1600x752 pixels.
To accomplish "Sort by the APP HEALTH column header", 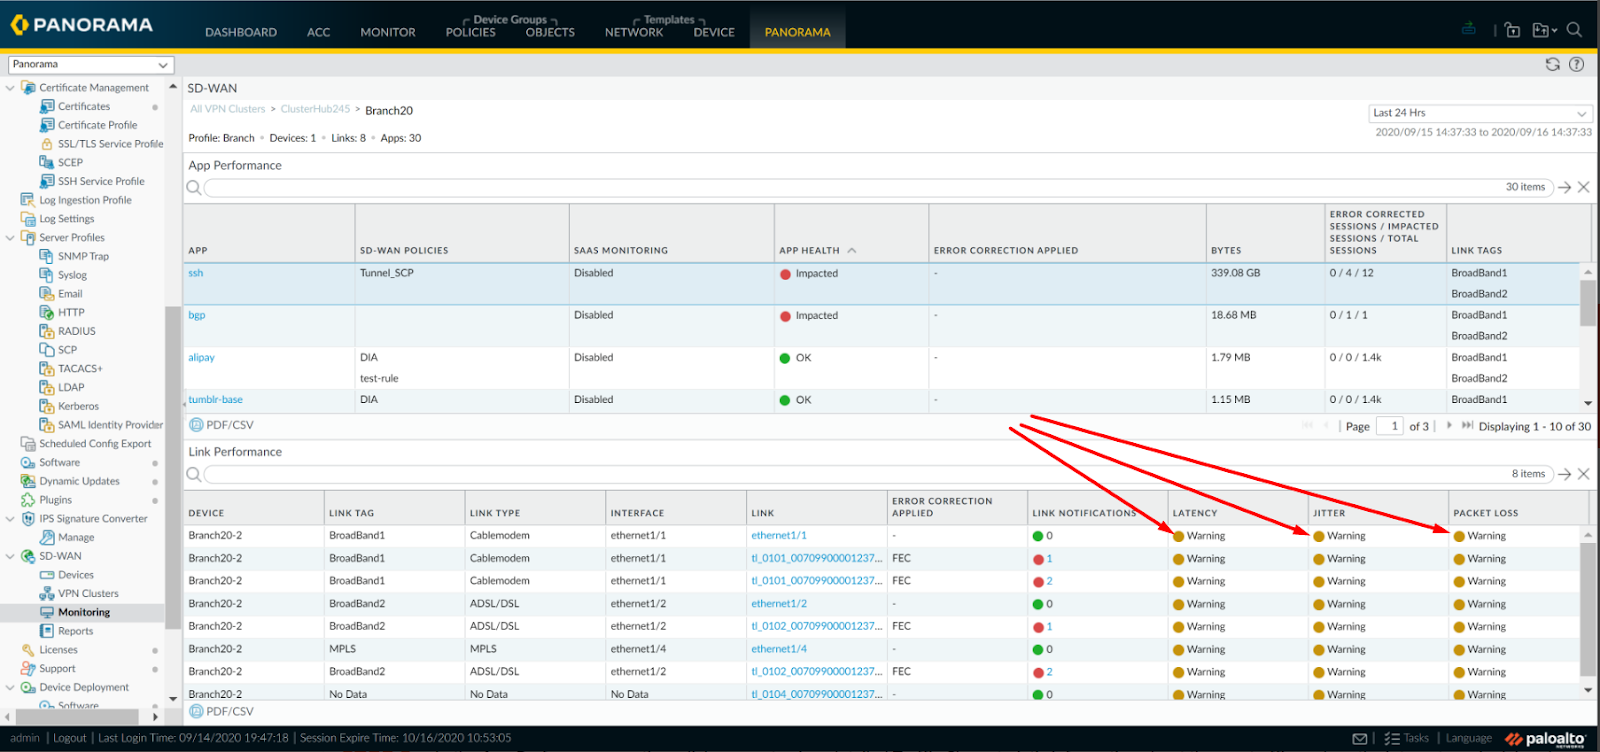I will pyautogui.click(x=809, y=250).
